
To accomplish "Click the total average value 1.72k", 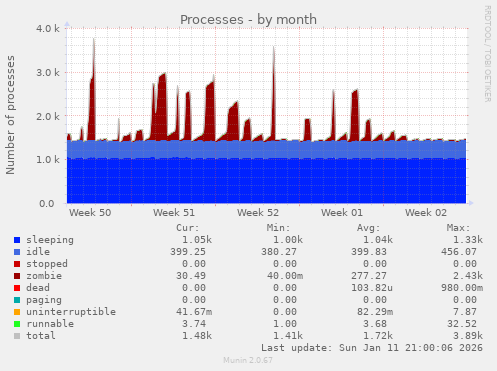I will 378,336.
